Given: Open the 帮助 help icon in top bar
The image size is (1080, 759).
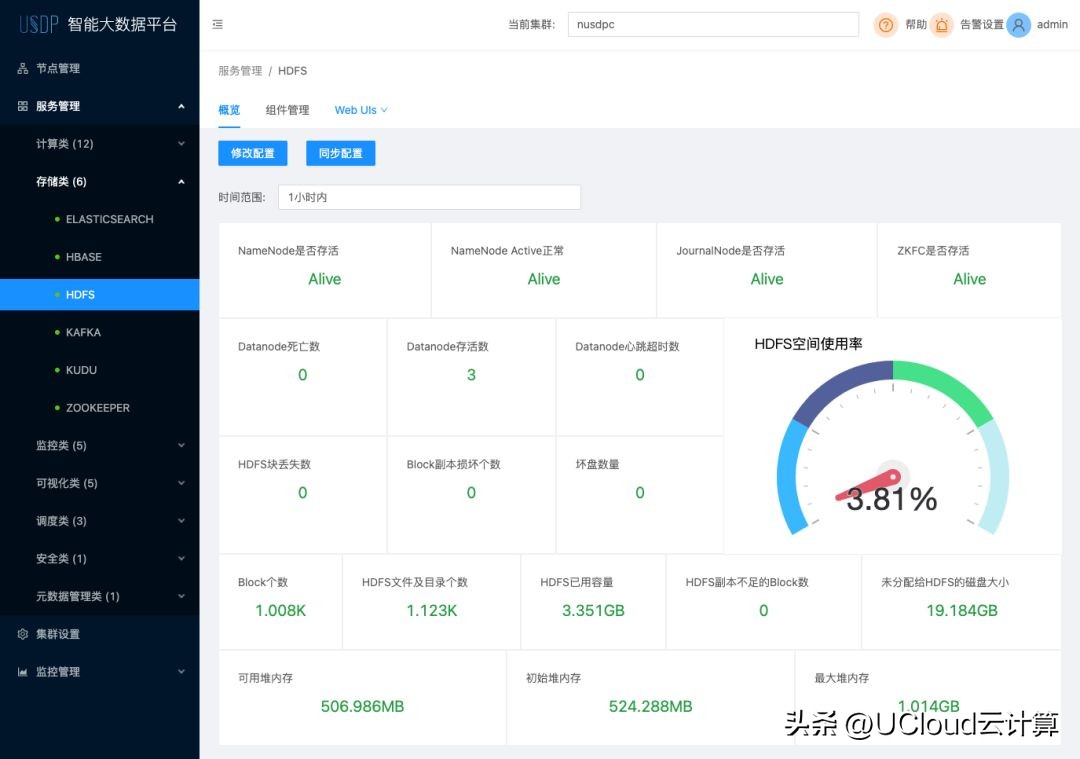Looking at the screenshot, I should pos(885,25).
